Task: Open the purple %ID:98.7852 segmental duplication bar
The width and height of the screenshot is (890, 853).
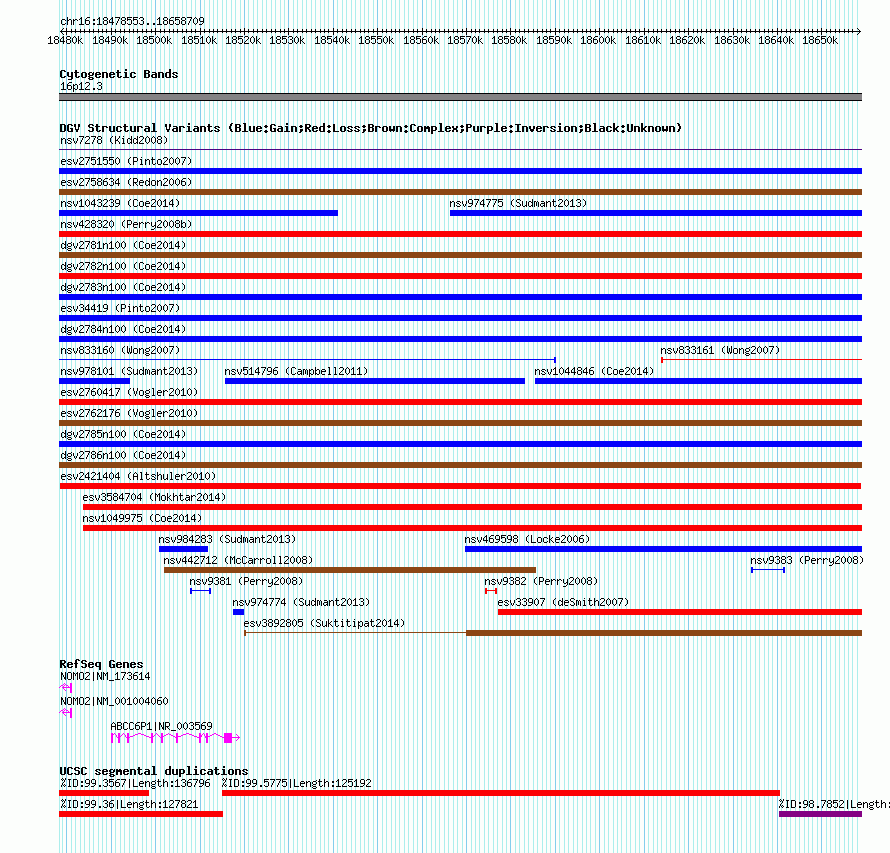Action: tap(820, 814)
